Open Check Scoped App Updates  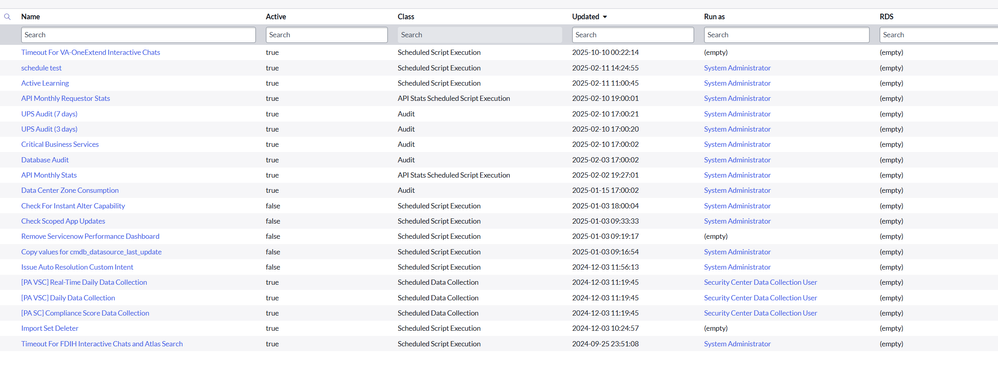point(63,222)
